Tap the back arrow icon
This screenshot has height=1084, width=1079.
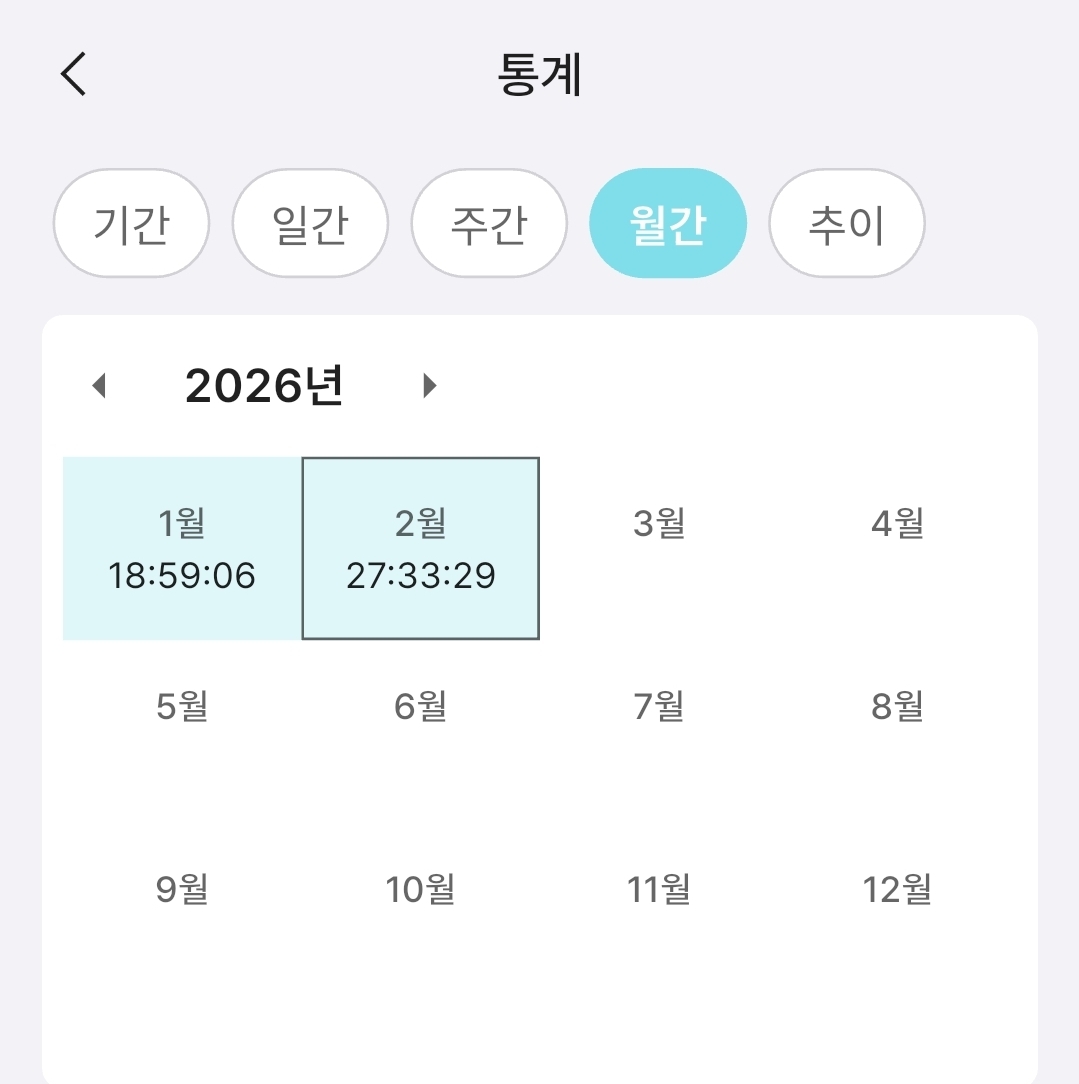(74, 75)
